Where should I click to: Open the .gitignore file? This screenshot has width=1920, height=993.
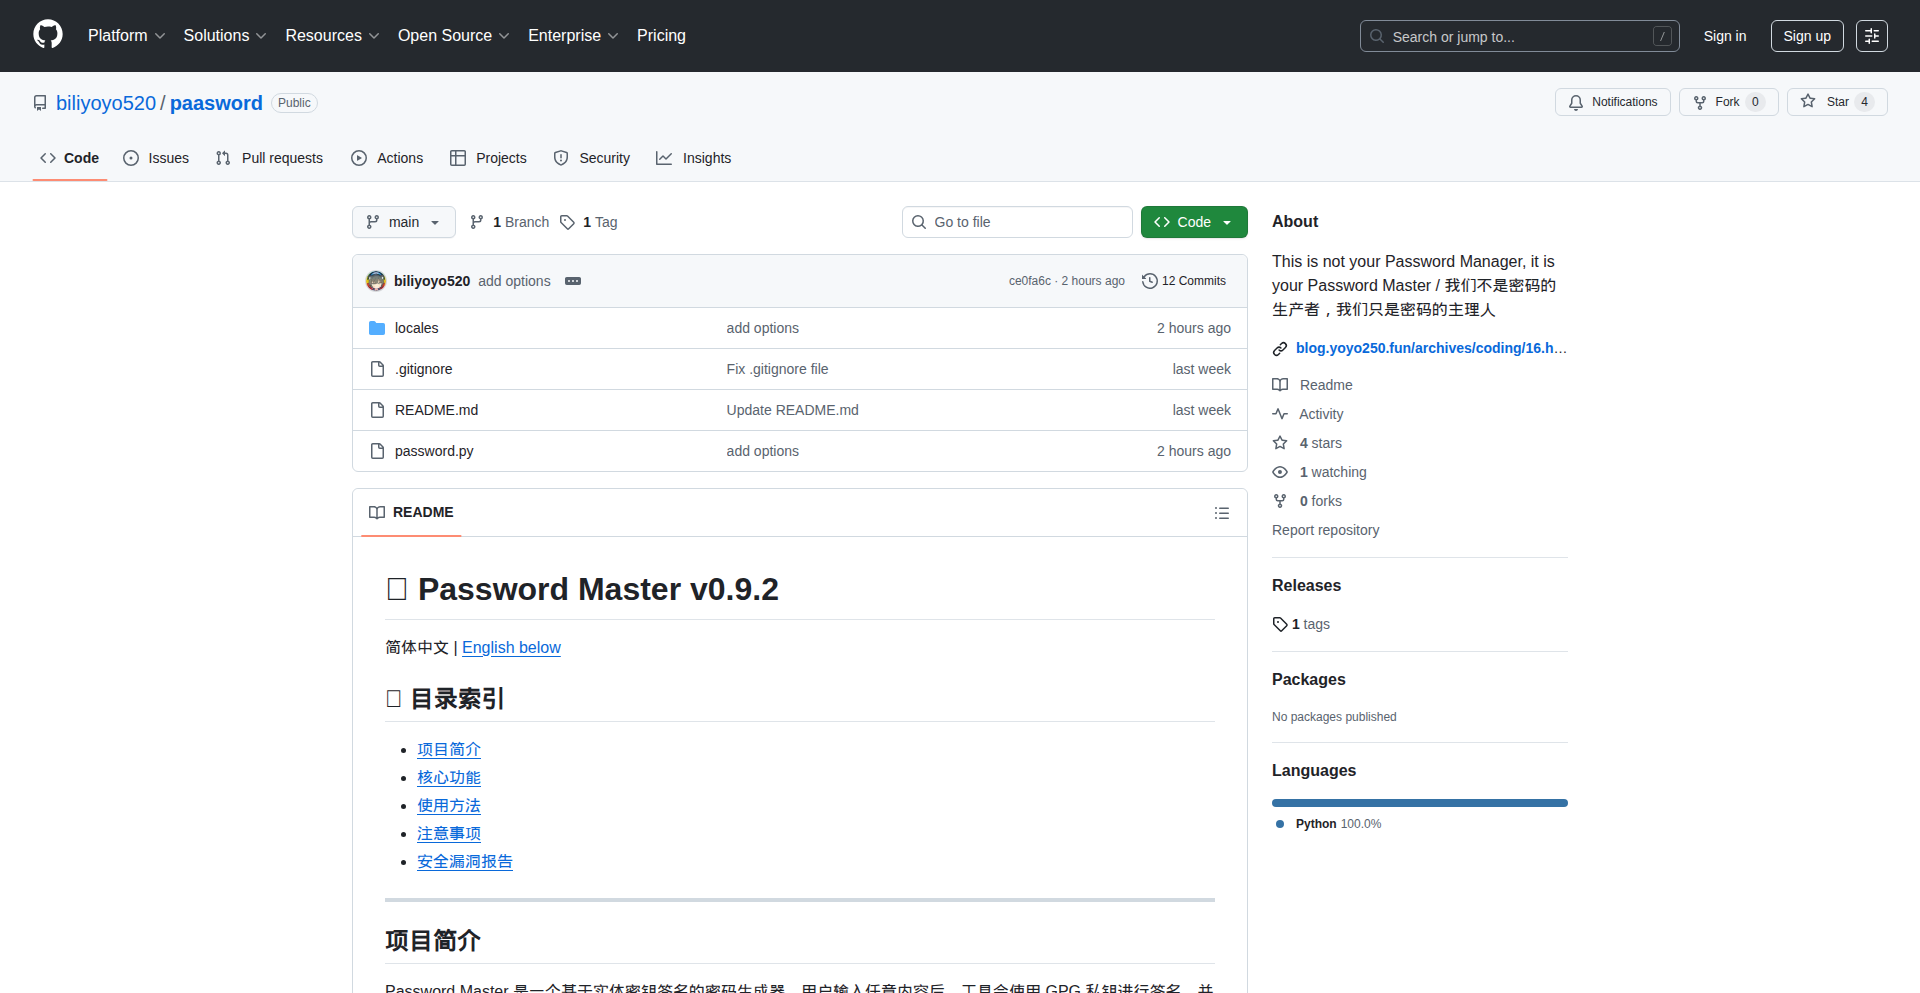423,369
